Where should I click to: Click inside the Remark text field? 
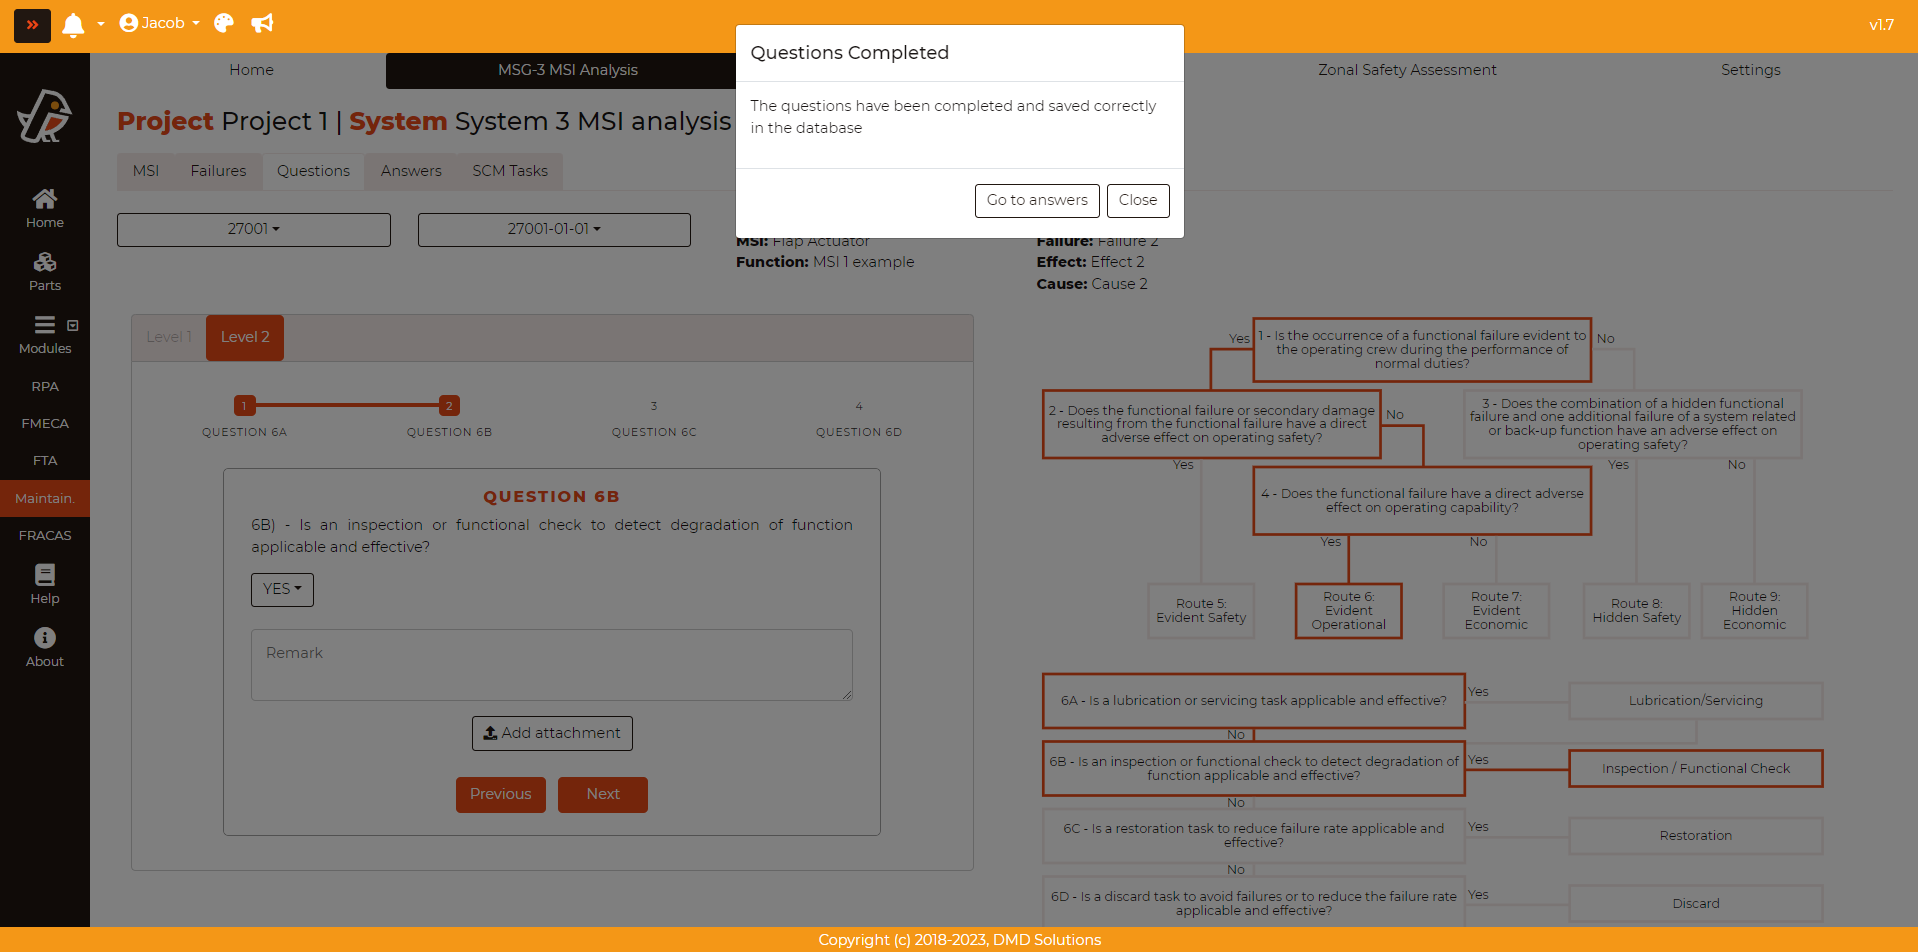point(552,664)
